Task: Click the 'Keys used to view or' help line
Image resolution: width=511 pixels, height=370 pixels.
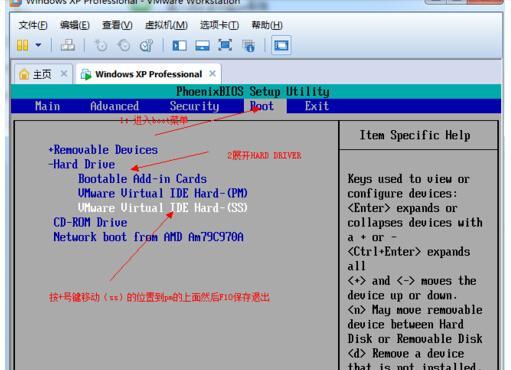Action: pyautogui.click(x=409, y=179)
